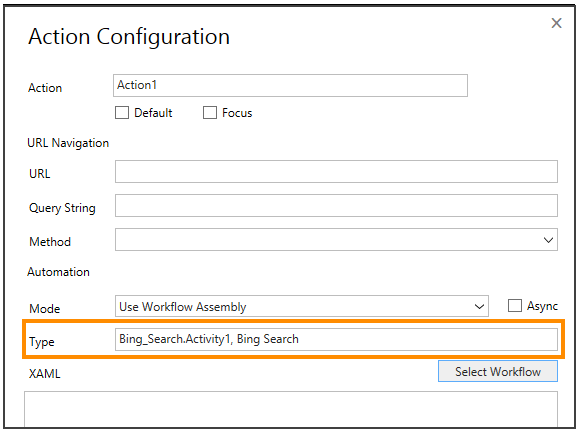Click the Query String input field
579x429 pixels.
[336, 205]
